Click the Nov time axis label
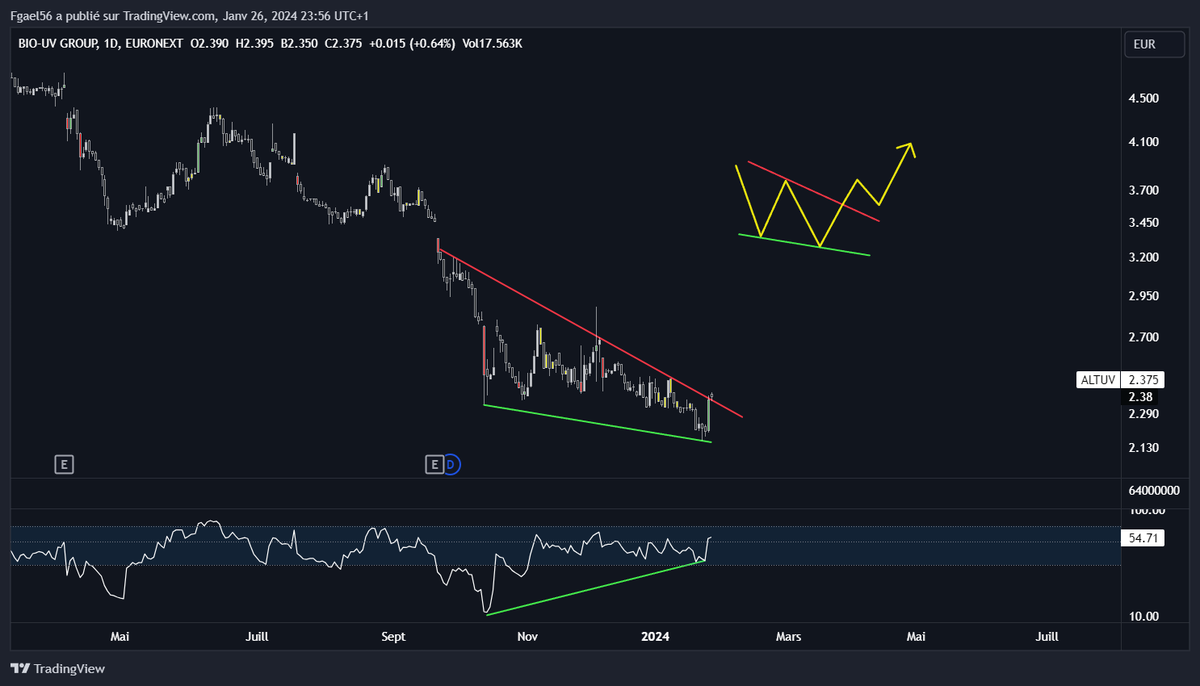The image size is (1200, 686). [x=529, y=636]
